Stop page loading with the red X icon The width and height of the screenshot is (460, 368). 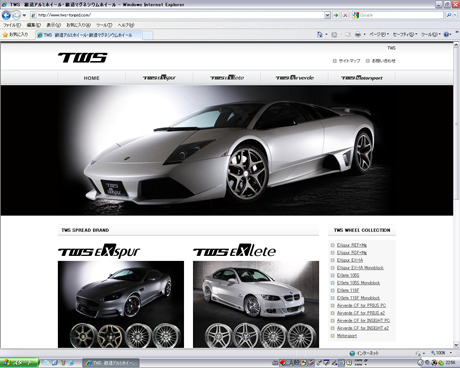pyautogui.click(x=345, y=15)
